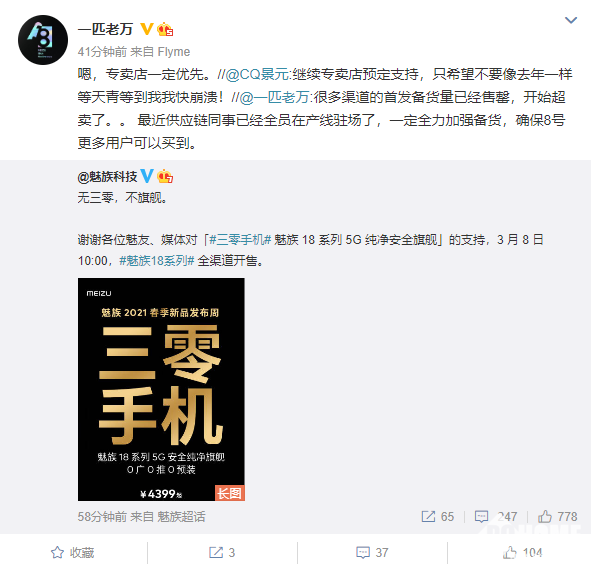Open the @一匹老万 mention in the repost
Image resolution: width=591 pixels, height=570 pixels.
[x=274, y=97]
